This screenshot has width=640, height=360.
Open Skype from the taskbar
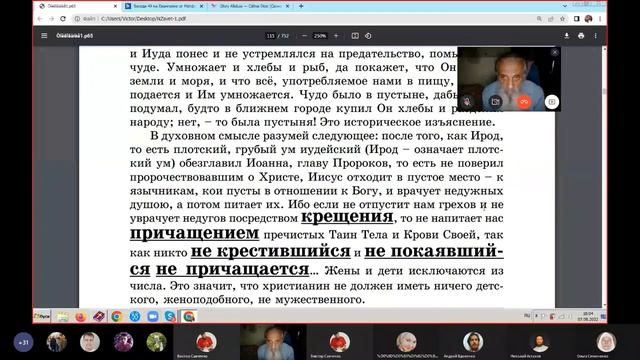170,316
